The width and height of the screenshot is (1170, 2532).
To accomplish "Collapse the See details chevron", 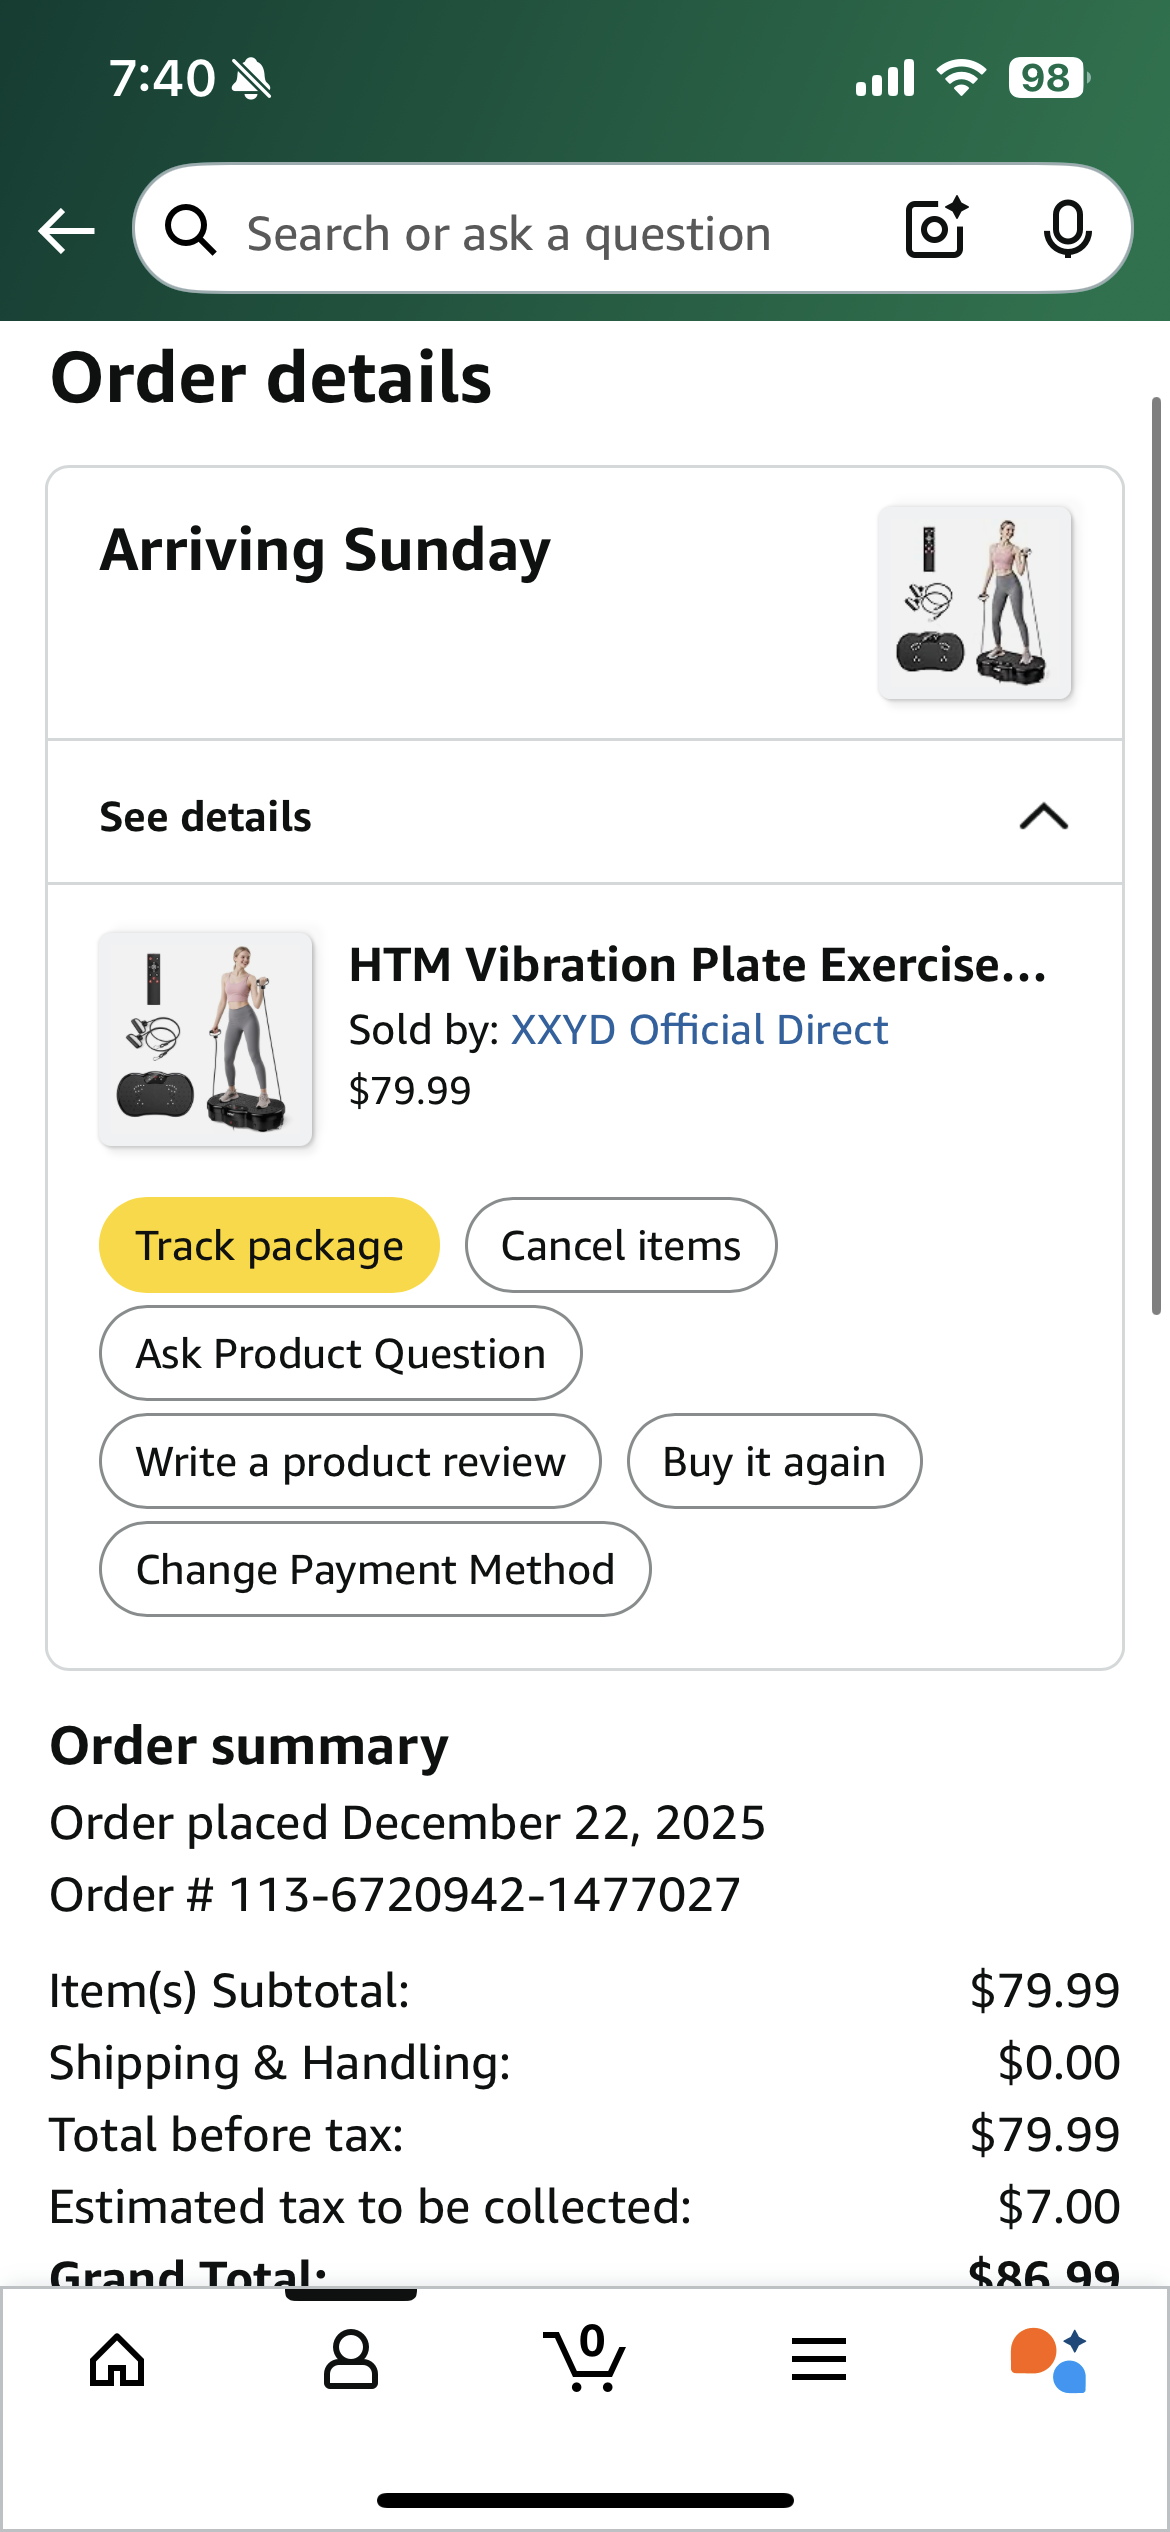I will coord(1043,817).
